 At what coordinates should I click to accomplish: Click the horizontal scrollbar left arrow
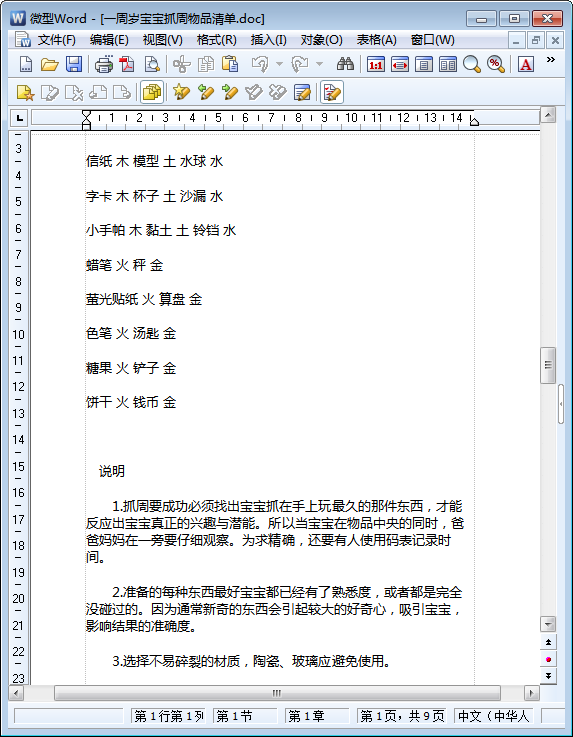coord(16,693)
